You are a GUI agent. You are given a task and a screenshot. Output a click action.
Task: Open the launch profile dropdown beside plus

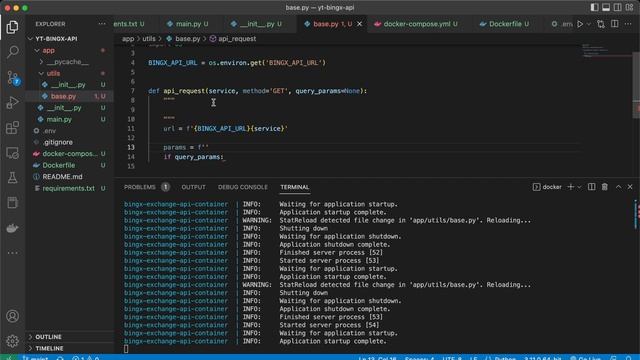(579, 187)
